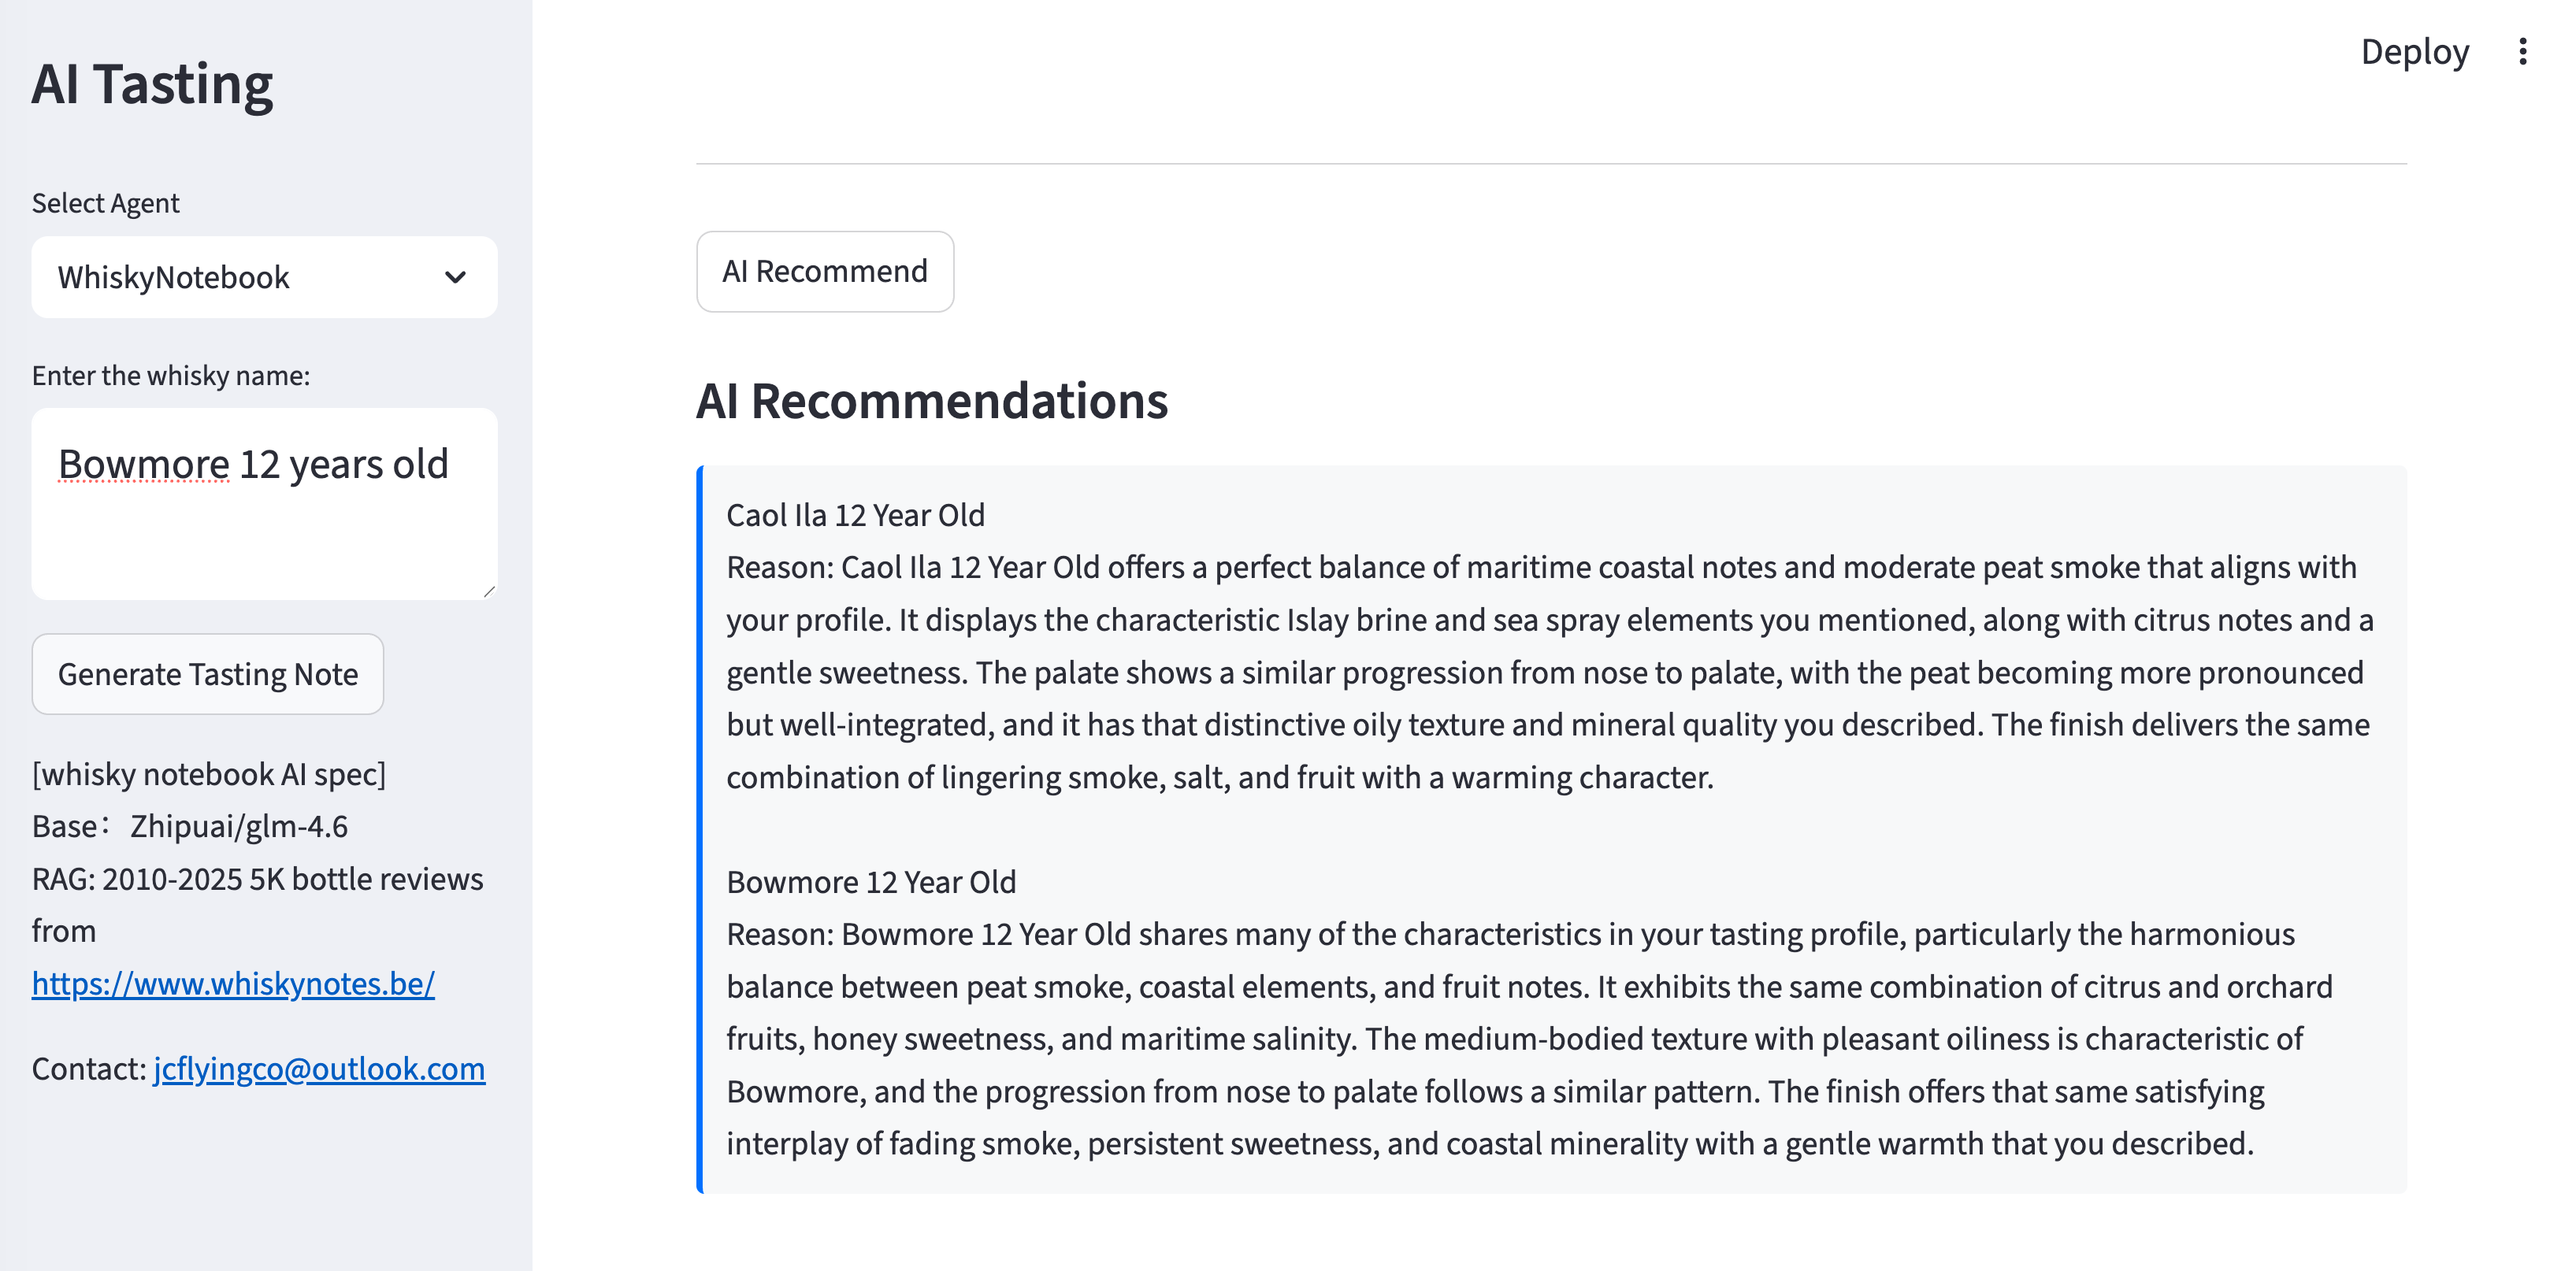Viewport: 2576px width, 1271px height.
Task: Click the Generate Tasting Note button
Action: [x=207, y=674]
